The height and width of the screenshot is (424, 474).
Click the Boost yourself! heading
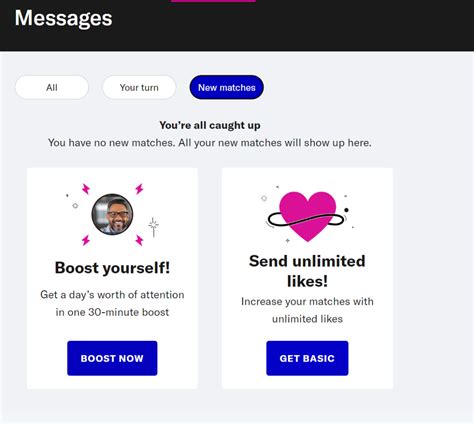(x=112, y=267)
